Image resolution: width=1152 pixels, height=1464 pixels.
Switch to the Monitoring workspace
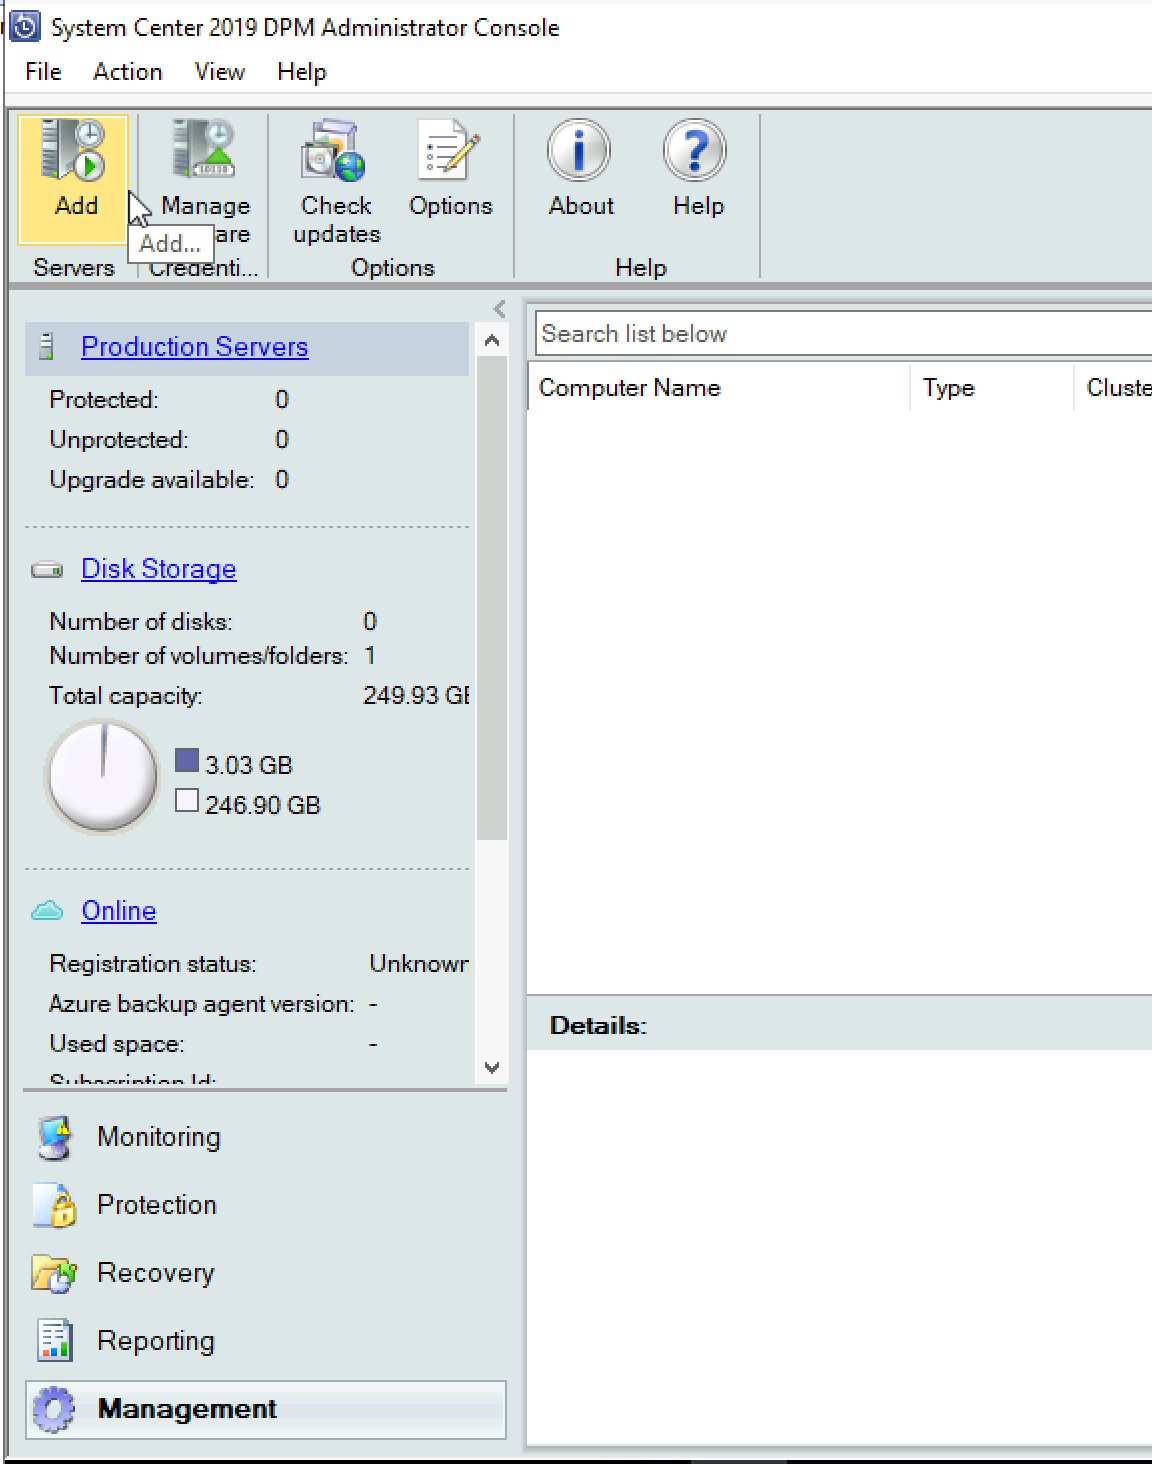coord(159,1137)
